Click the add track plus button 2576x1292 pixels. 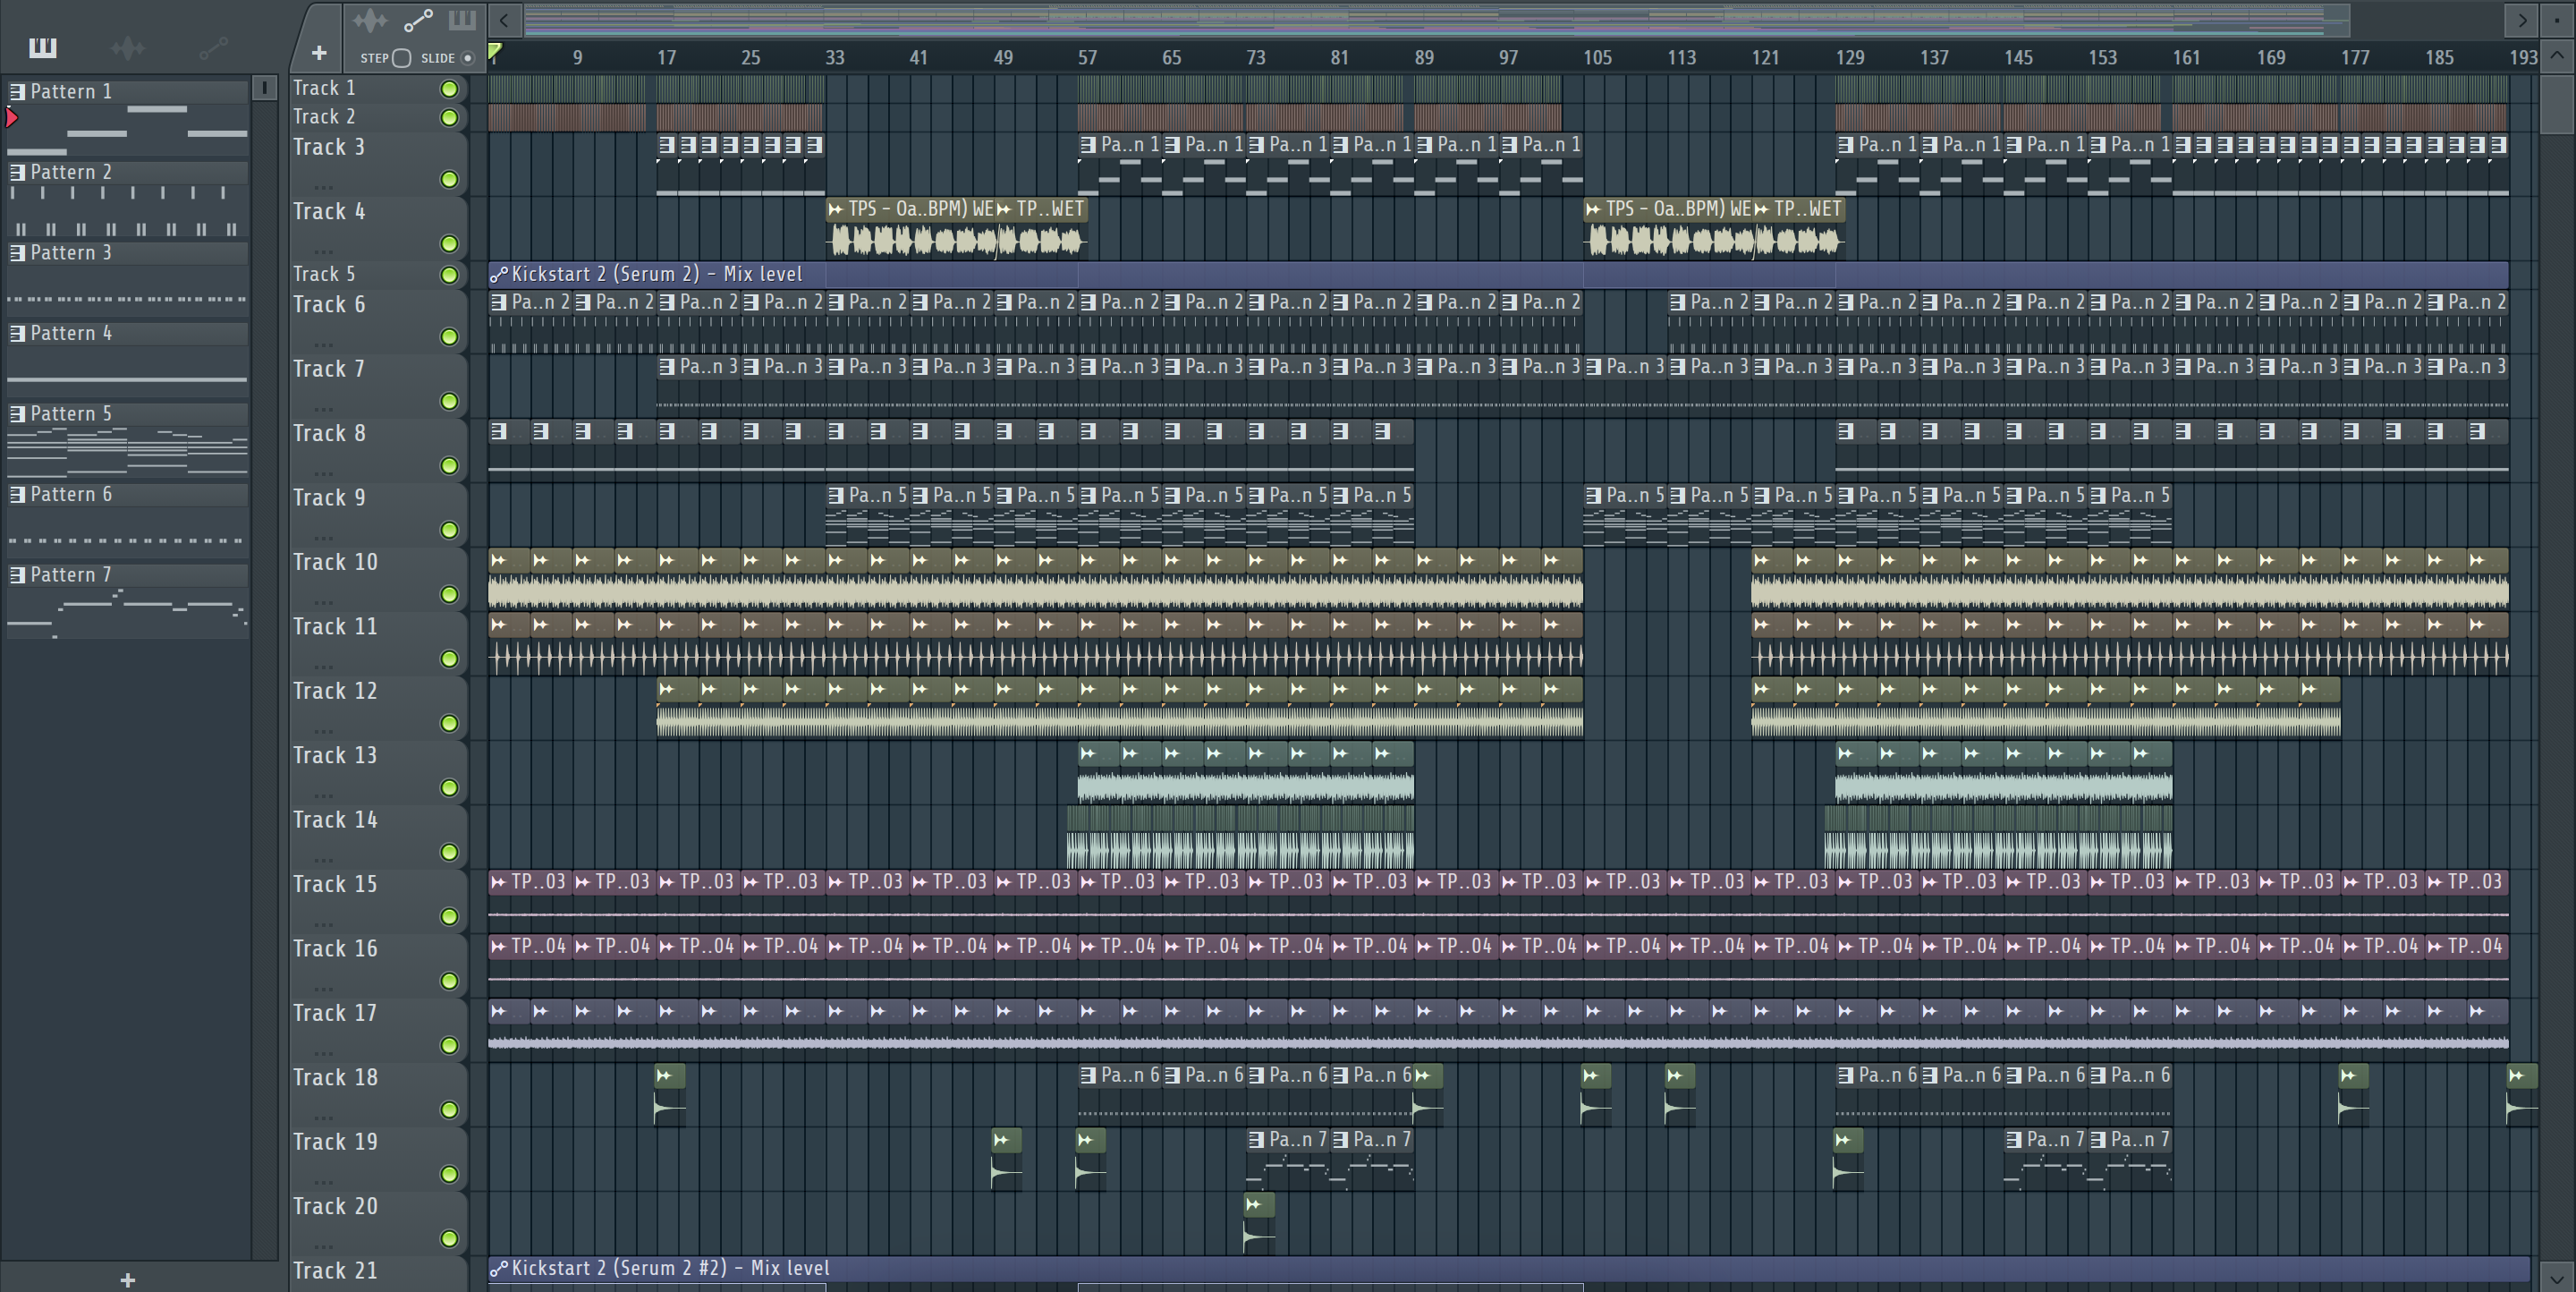pyautogui.click(x=319, y=53)
